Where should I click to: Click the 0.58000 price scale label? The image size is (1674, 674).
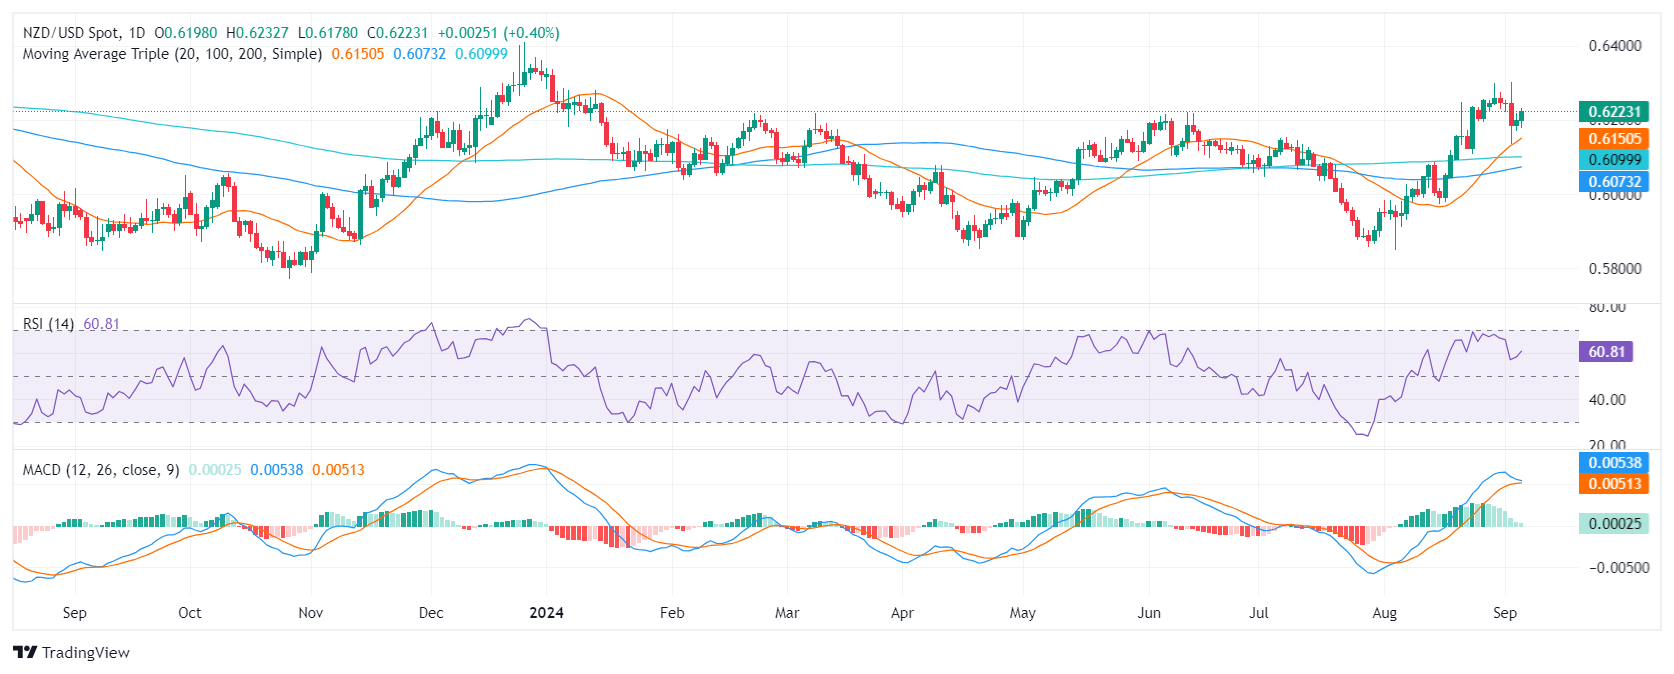pos(1615,269)
